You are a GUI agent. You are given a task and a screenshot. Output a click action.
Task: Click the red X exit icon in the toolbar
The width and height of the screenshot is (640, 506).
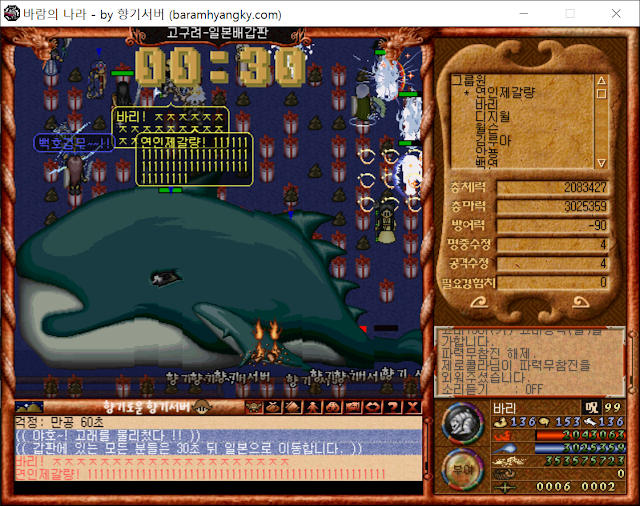[x=412, y=407]
